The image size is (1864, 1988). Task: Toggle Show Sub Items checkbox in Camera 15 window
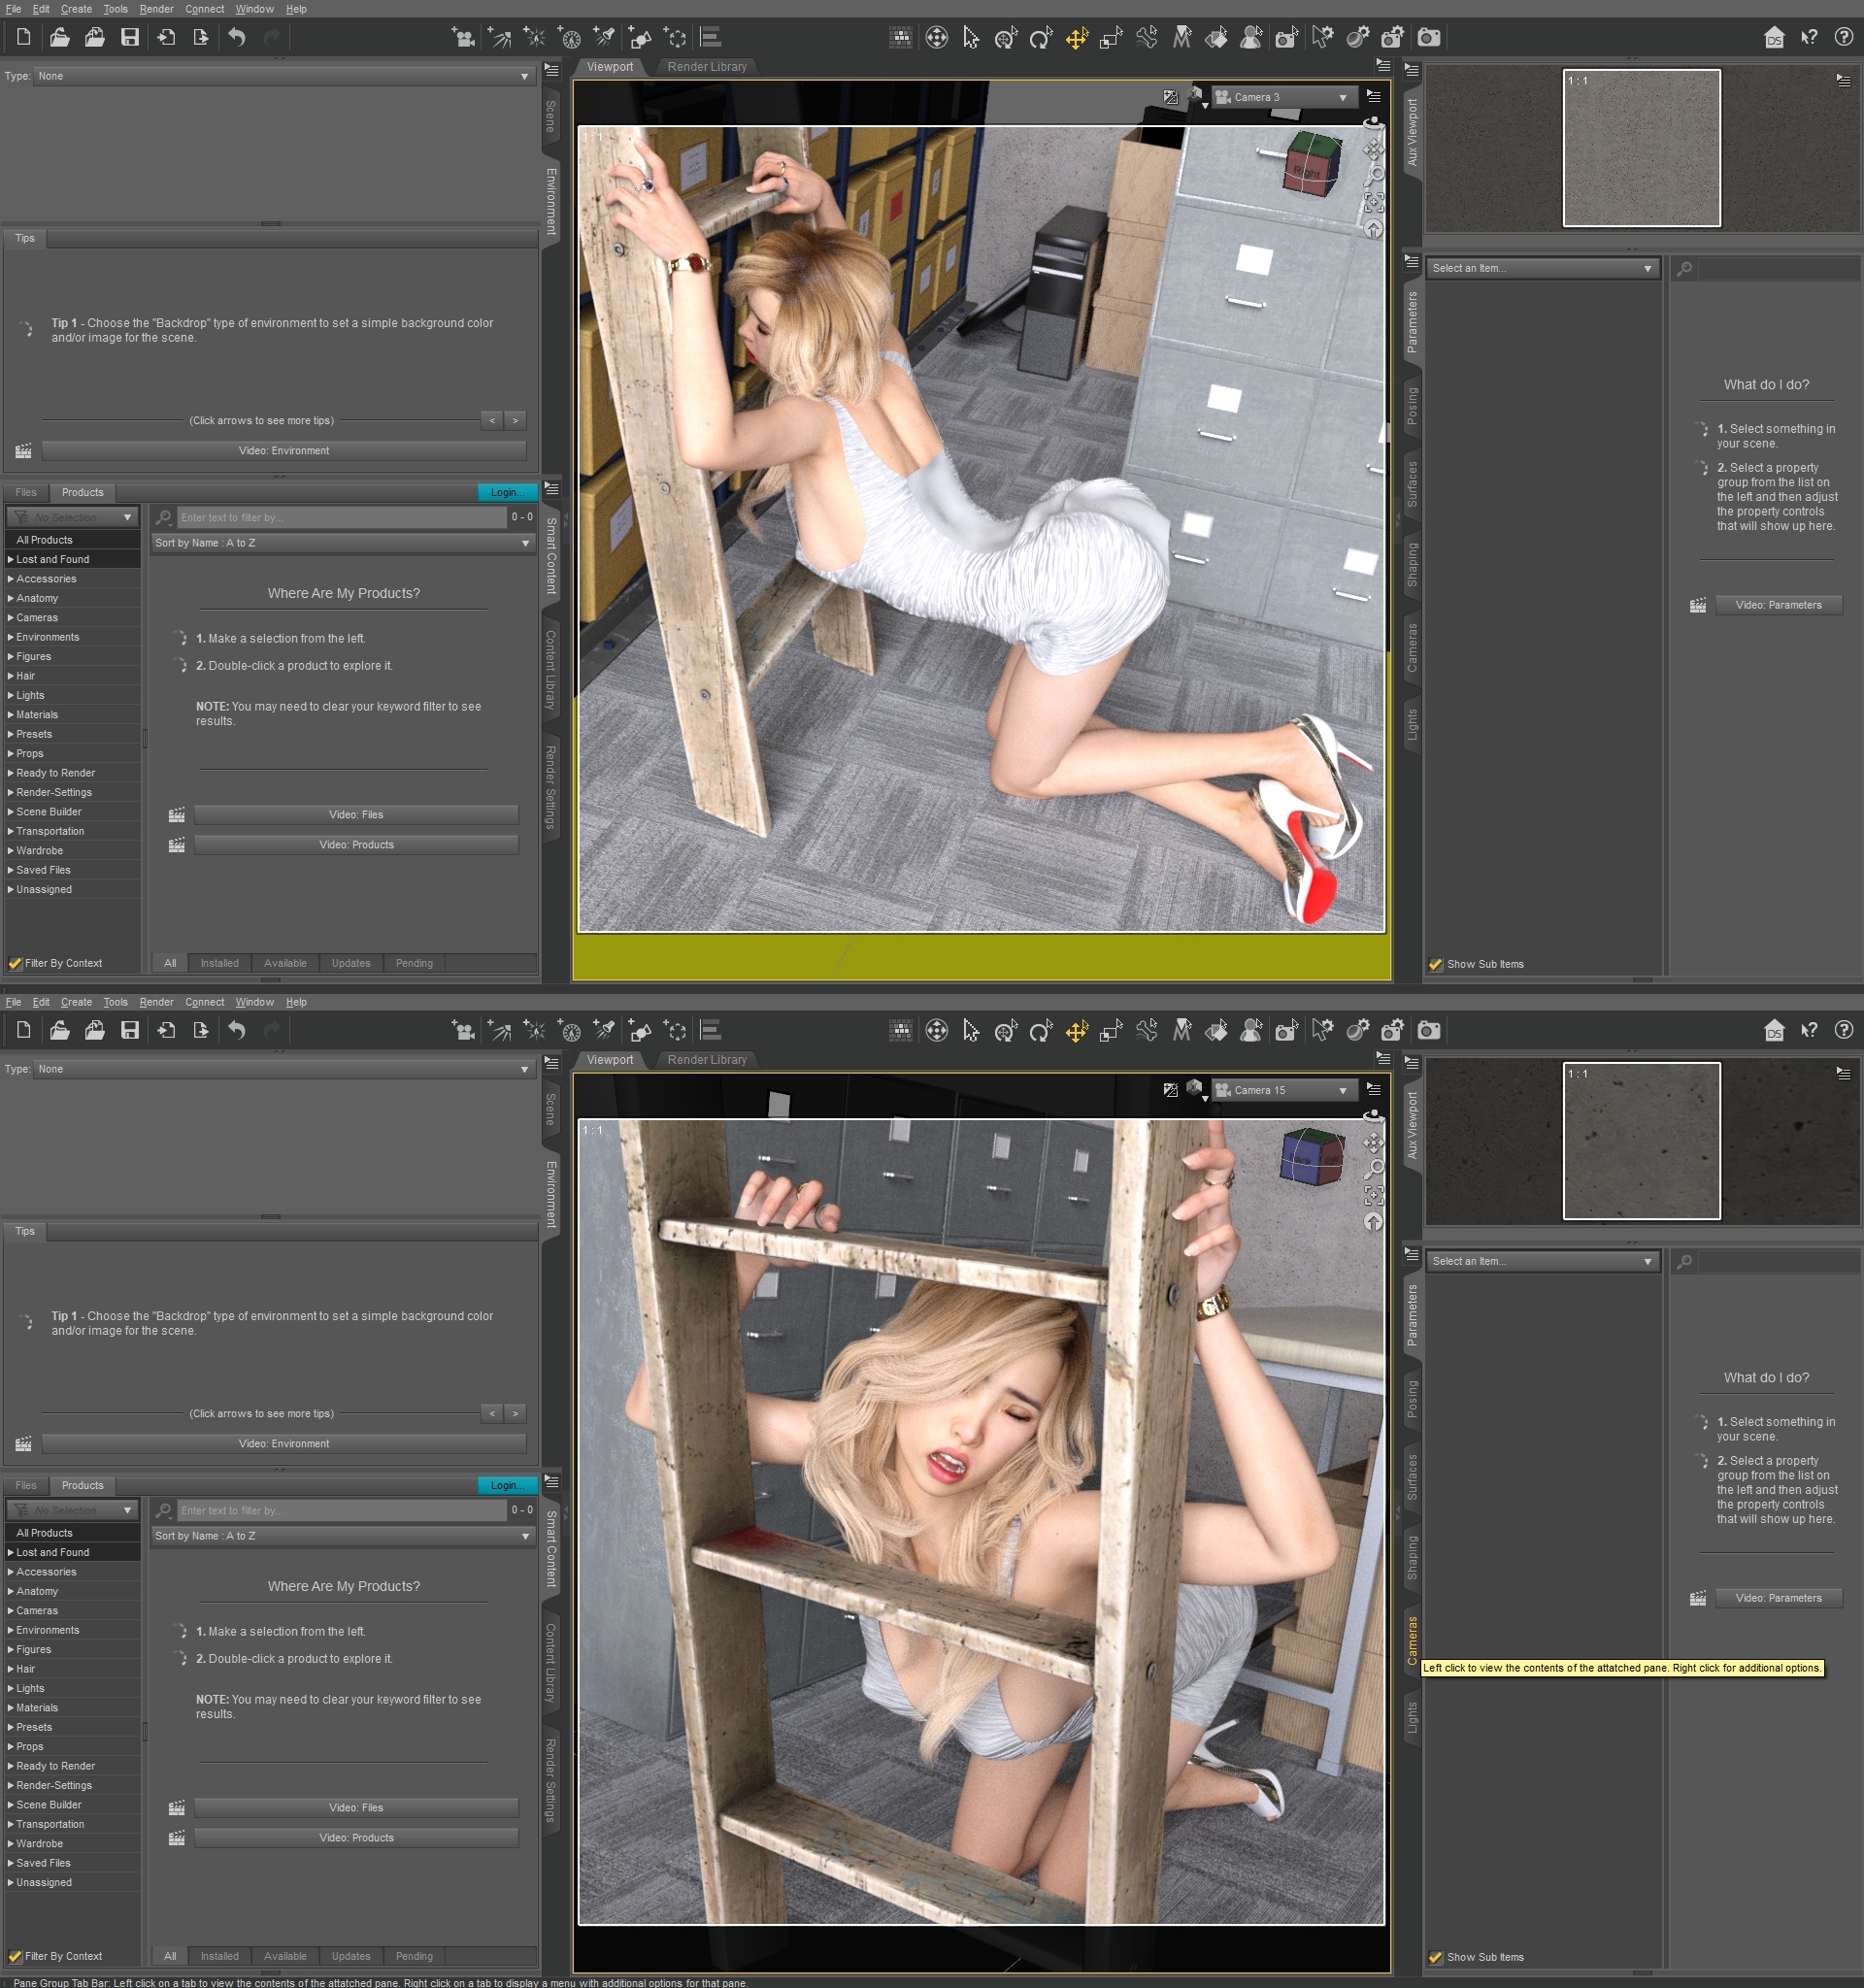click(1435, 1957)
